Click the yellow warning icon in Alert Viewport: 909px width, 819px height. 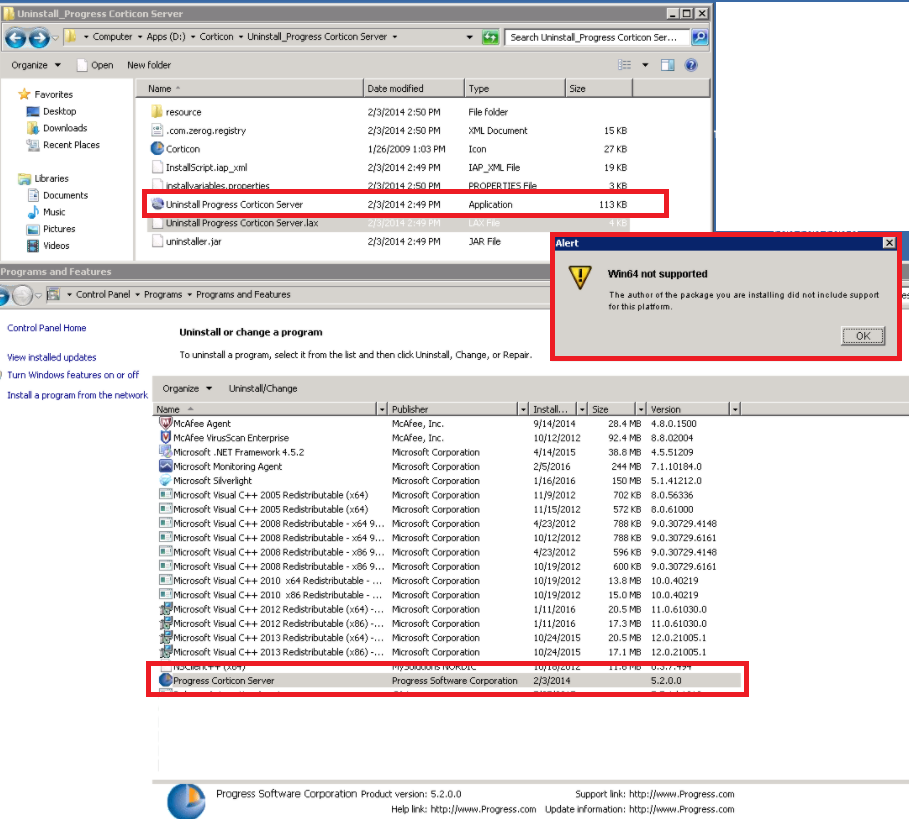(580, 277)
